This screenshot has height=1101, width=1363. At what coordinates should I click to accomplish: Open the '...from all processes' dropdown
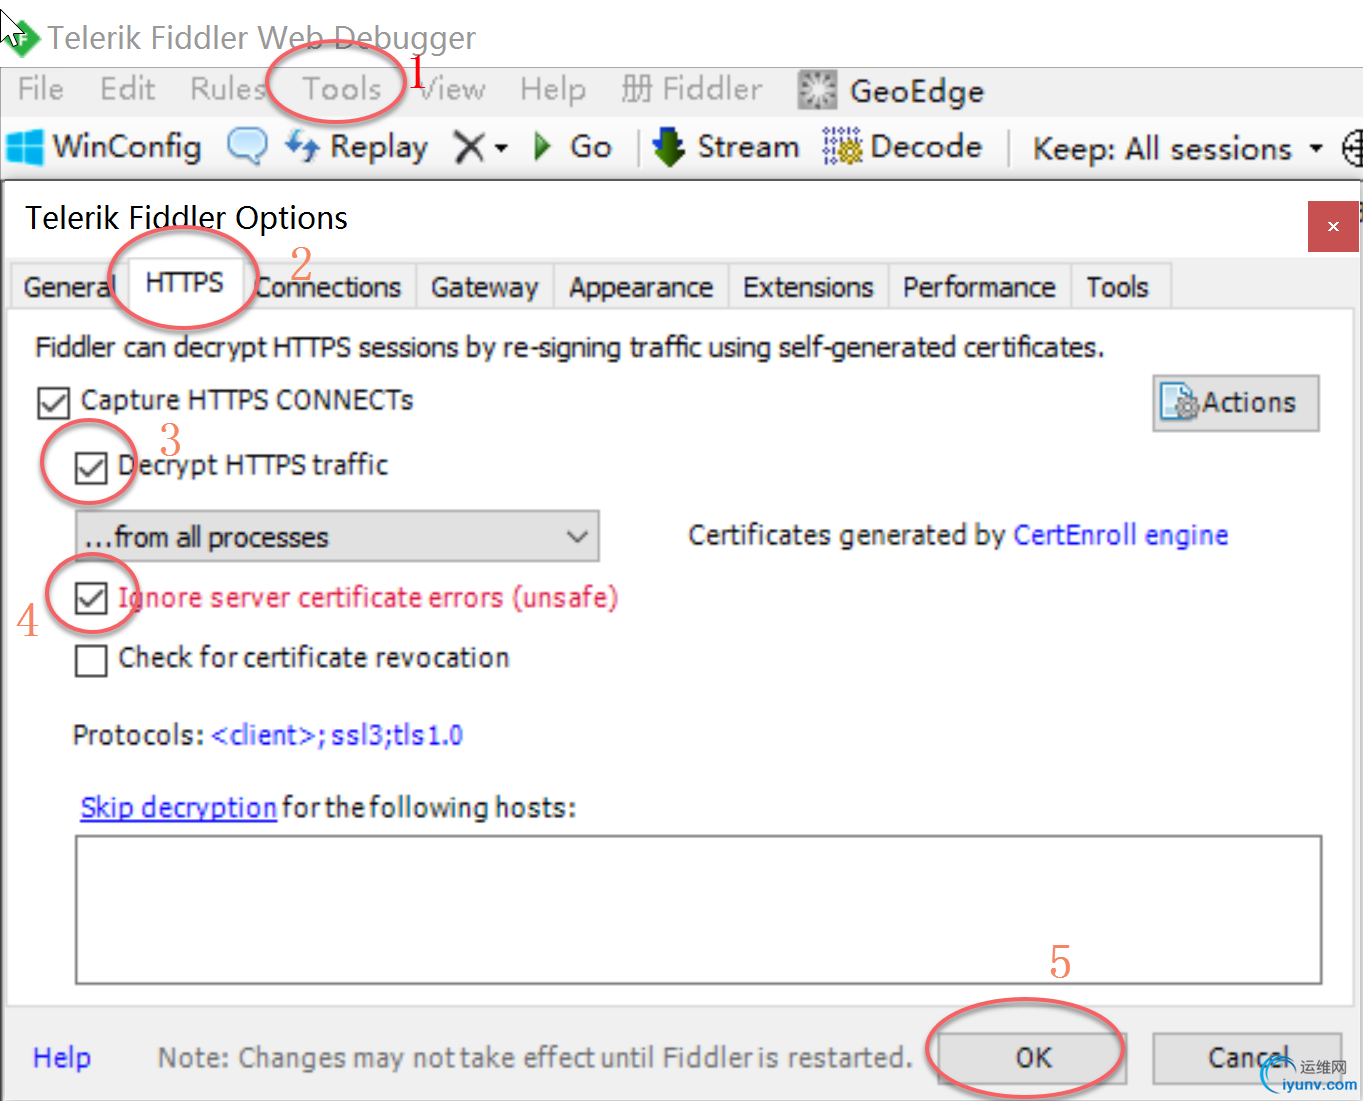(337, 536)
